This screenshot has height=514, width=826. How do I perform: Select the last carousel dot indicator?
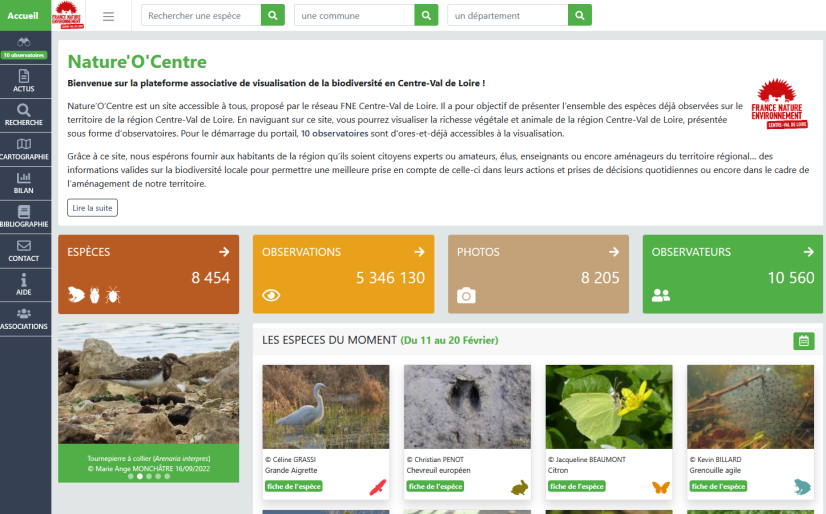167,476
